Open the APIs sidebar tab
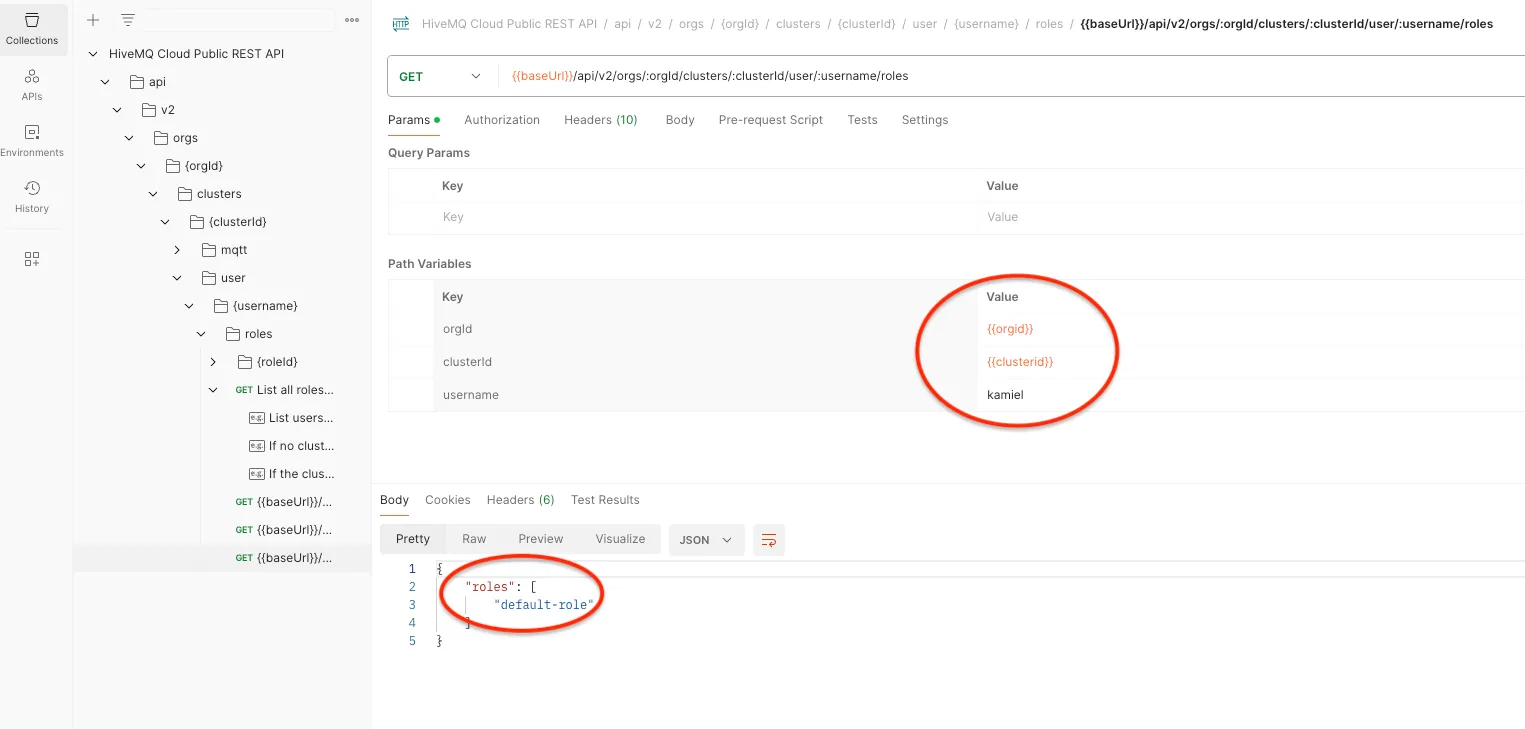The width and height of the screenshot is (1525, 729). click(x=32, y=85)
